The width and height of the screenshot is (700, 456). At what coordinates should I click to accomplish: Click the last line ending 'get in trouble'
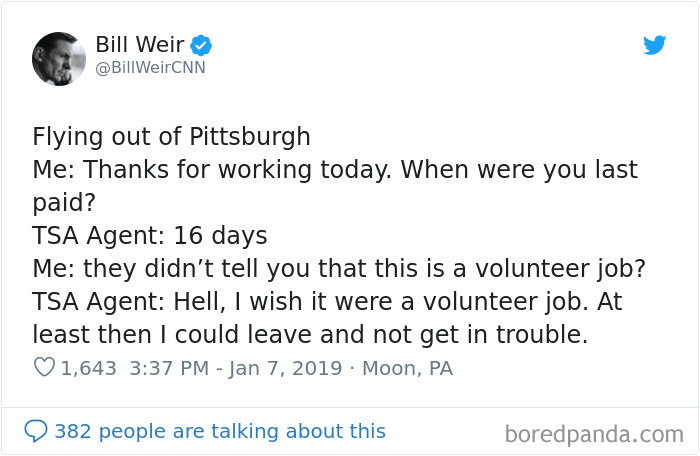point(310,335)
